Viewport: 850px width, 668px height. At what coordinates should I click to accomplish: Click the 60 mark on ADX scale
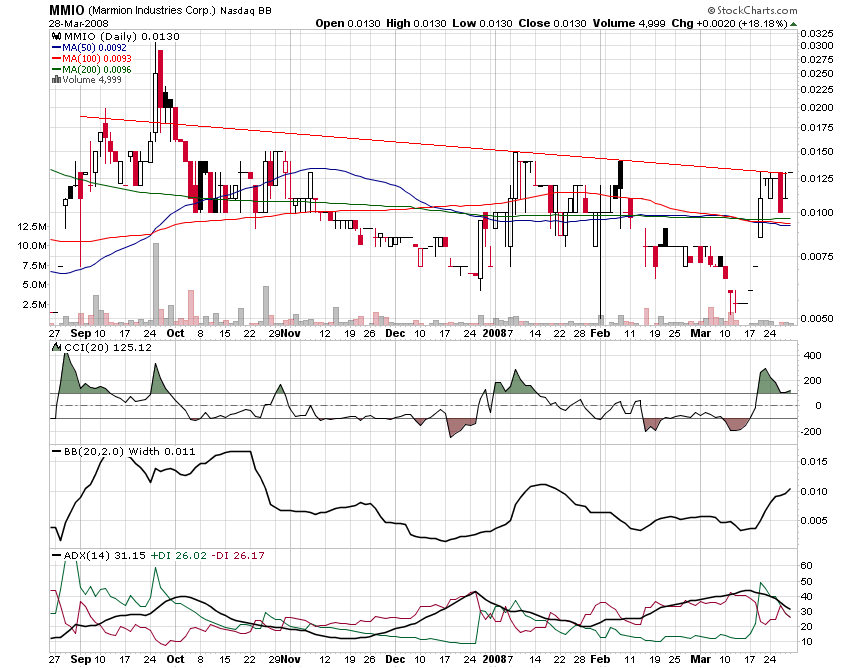point(807,566)
